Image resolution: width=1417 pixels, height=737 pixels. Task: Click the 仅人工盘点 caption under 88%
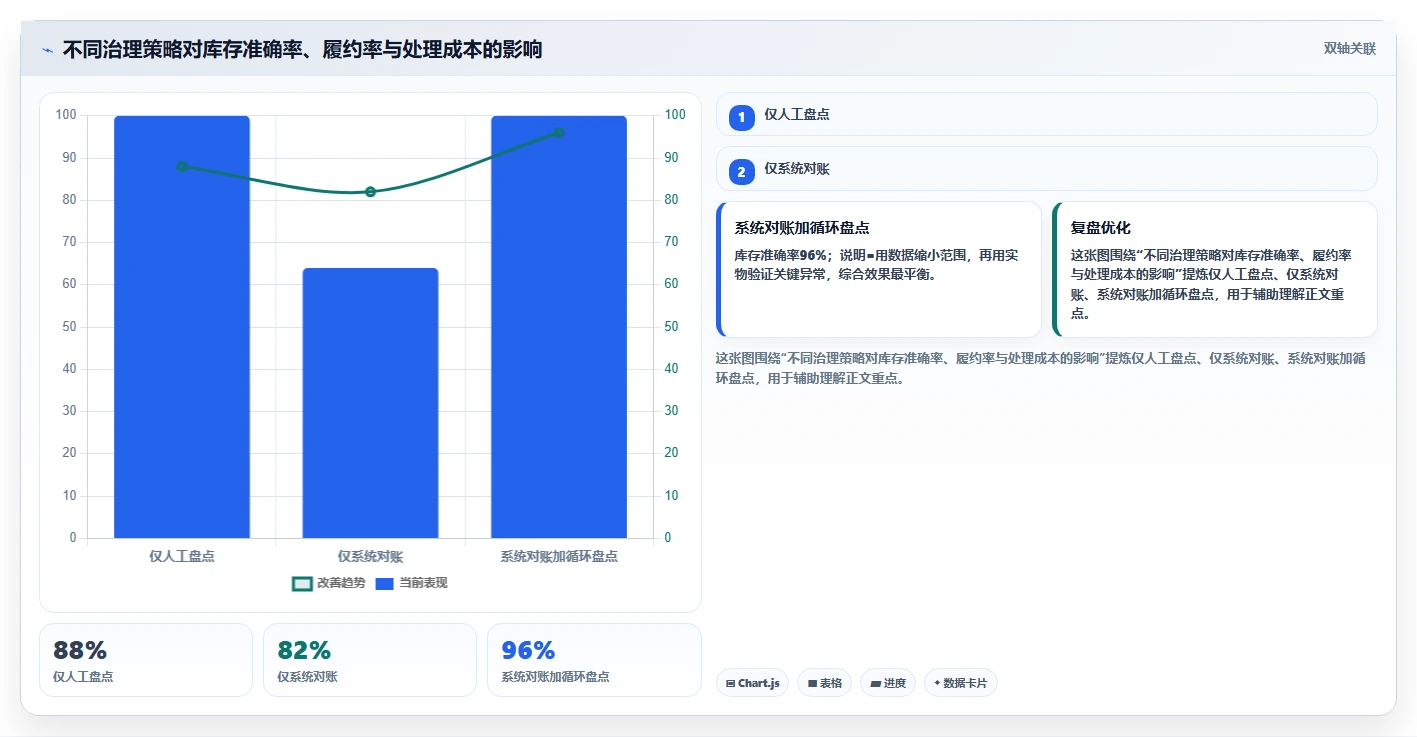pyautogui.click(x=83, y=677)
